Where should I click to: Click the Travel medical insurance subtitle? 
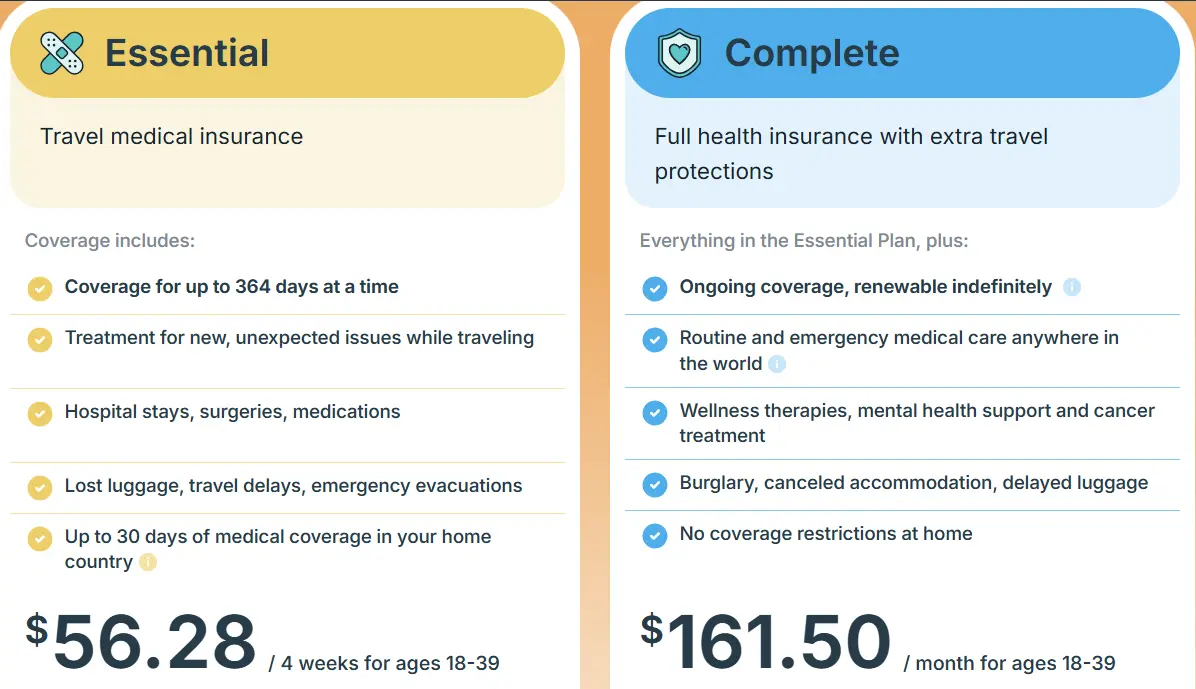tap(171, 136)
